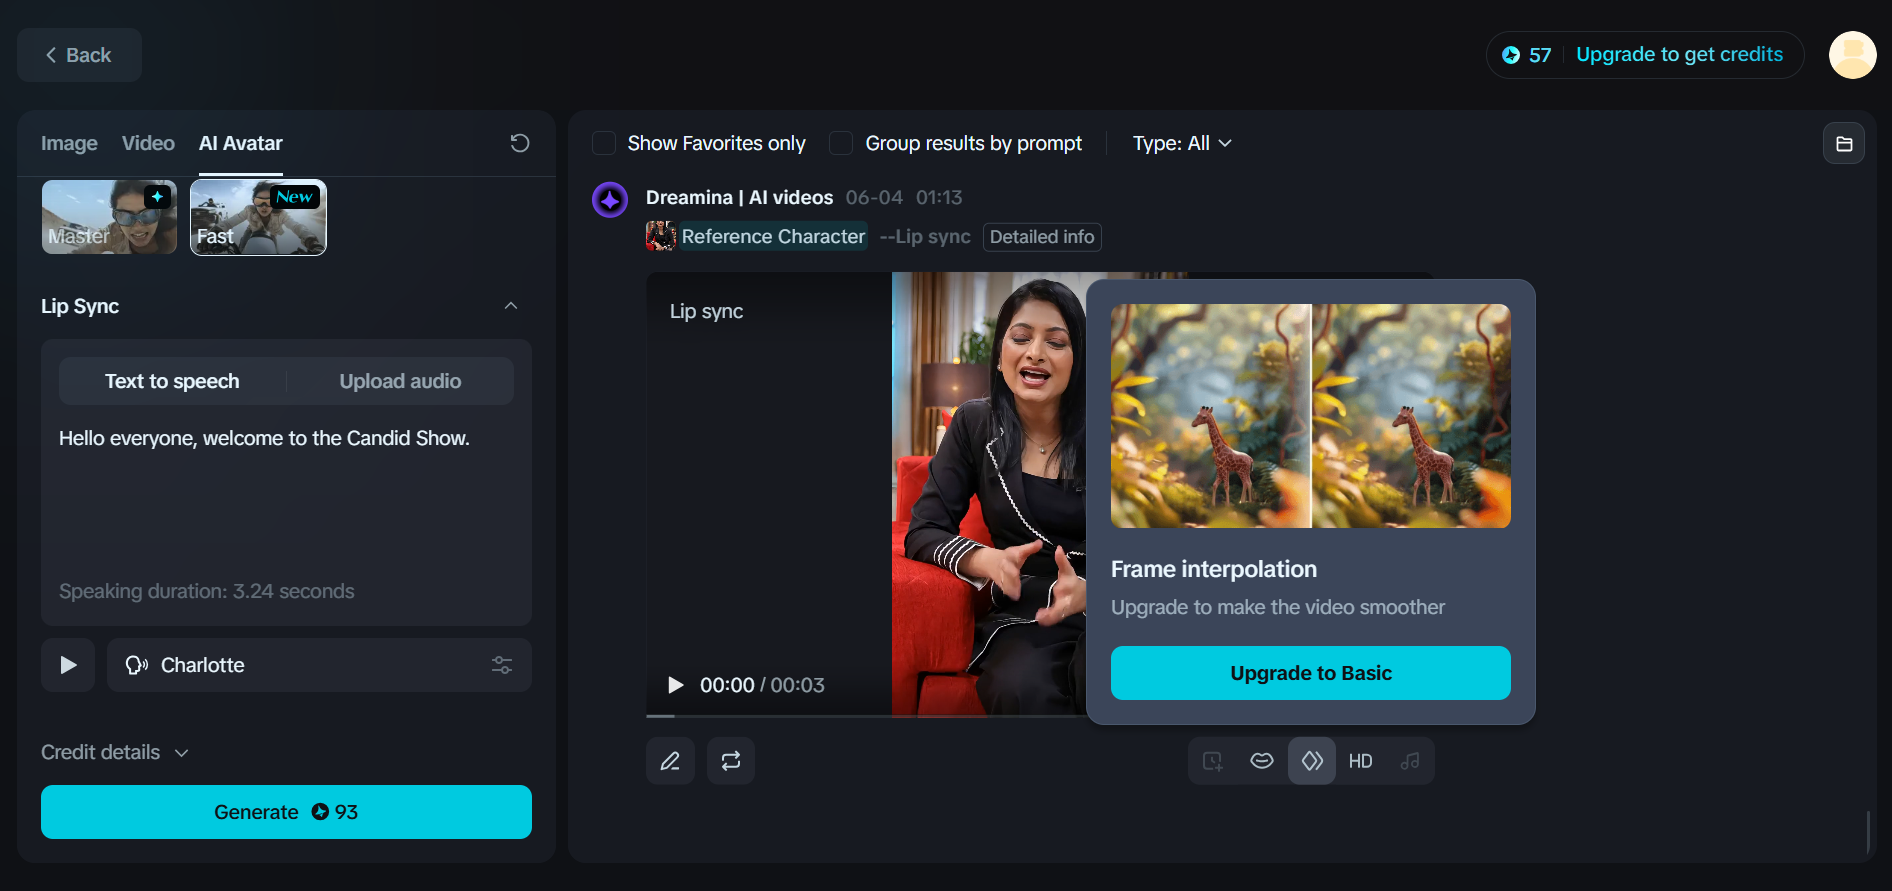Switch to the Video tab
This screenshot has height=891, width=1892.
[148, 143]
